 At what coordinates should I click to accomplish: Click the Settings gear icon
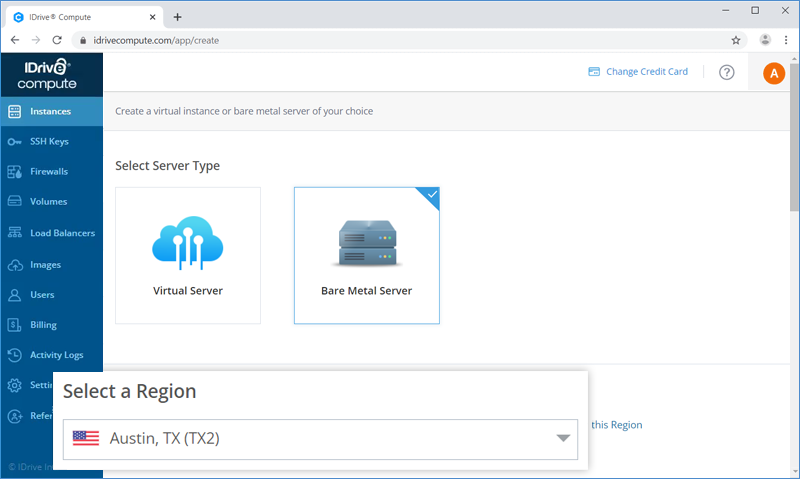coord(15,385)
